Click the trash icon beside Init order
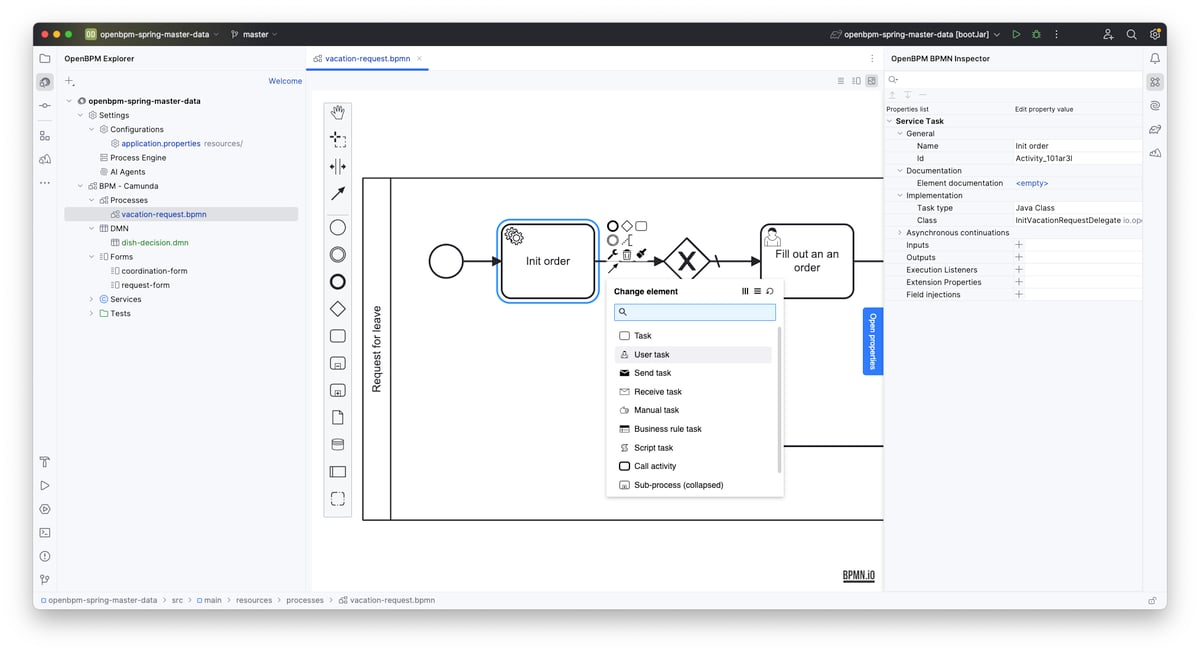1200x653 pixels. pyautogui.click(x=627, y=255)
